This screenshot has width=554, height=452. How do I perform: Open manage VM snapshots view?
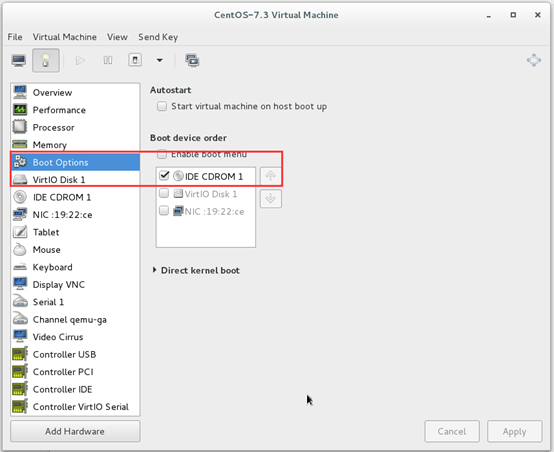coord(192,60)
